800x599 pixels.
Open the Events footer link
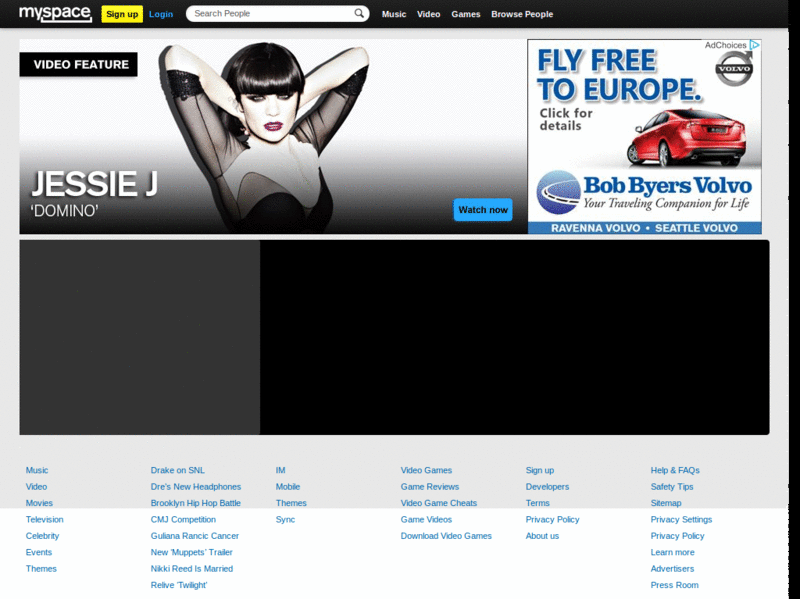39,552
